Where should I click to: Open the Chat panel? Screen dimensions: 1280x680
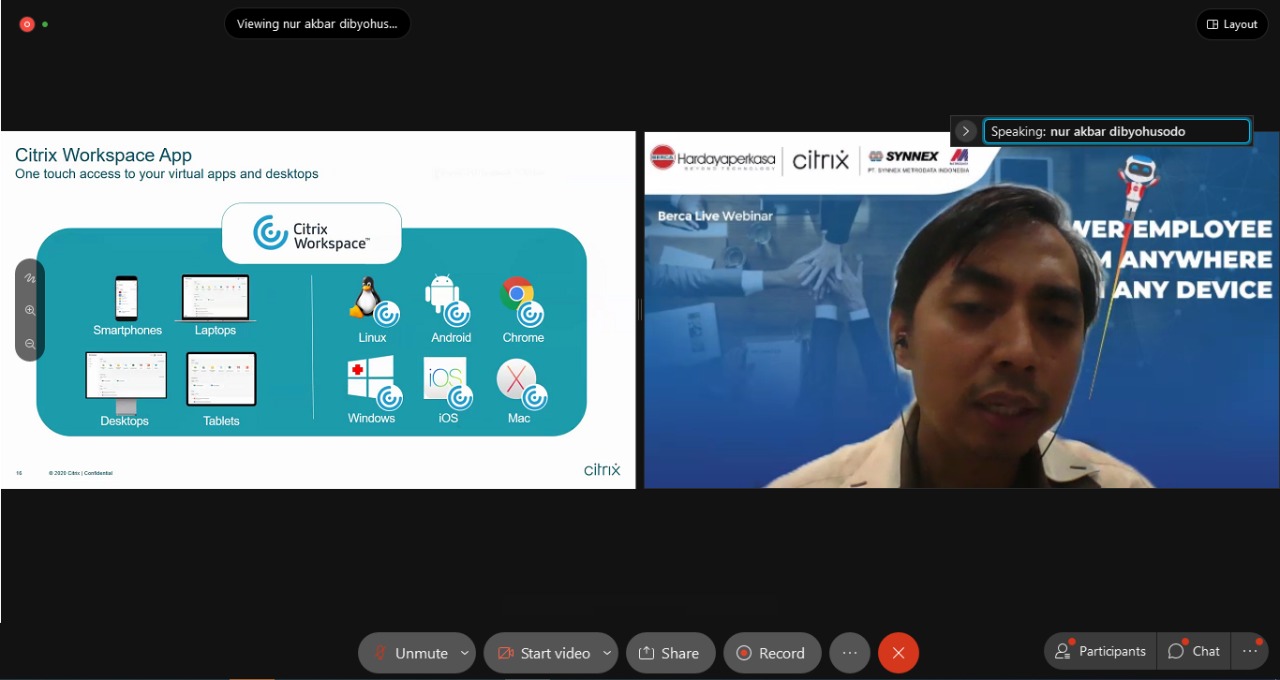click(1194, 651)
